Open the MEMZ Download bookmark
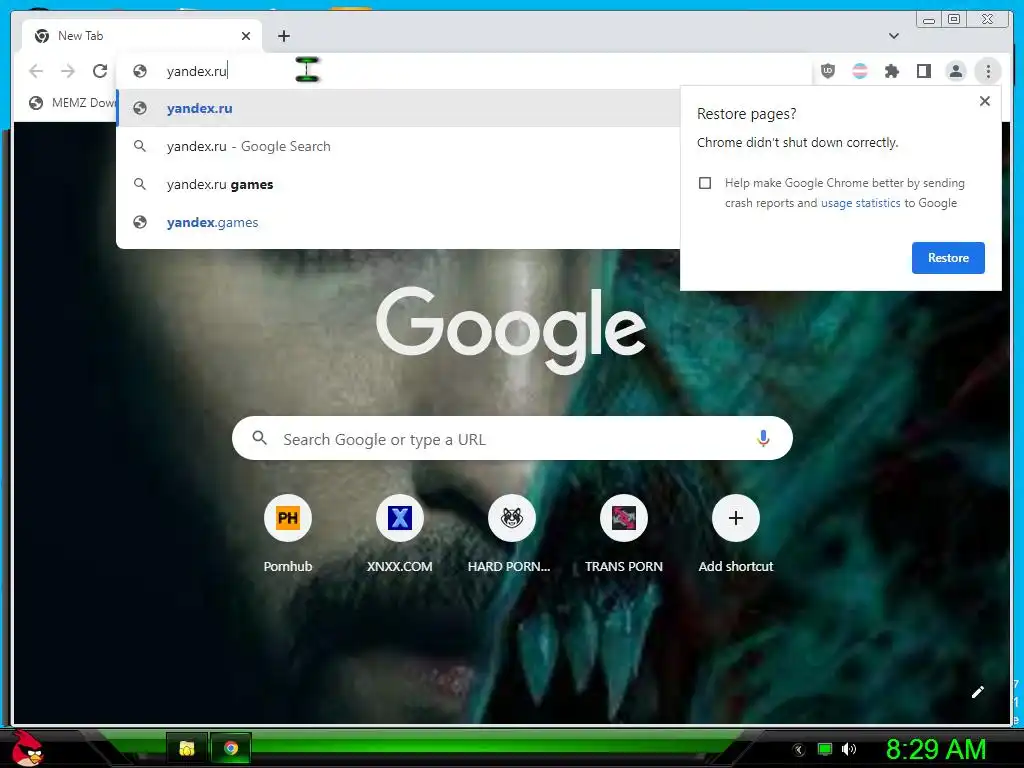 point(72,103)
